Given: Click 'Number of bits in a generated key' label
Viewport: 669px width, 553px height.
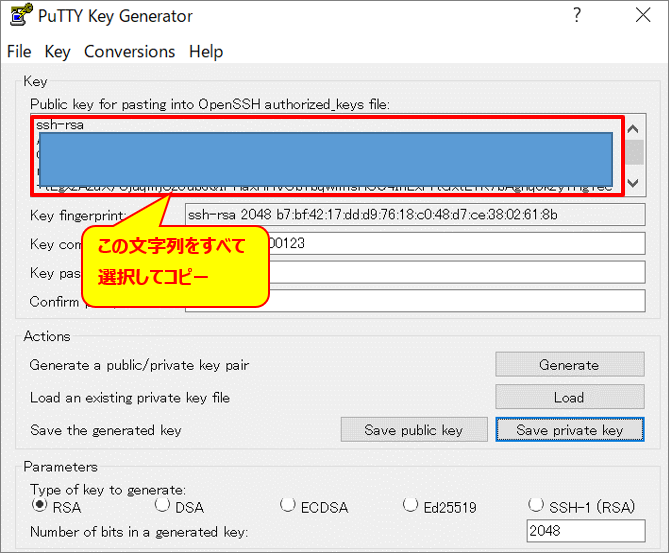Looking at the screenshot, I should (139, 532).
